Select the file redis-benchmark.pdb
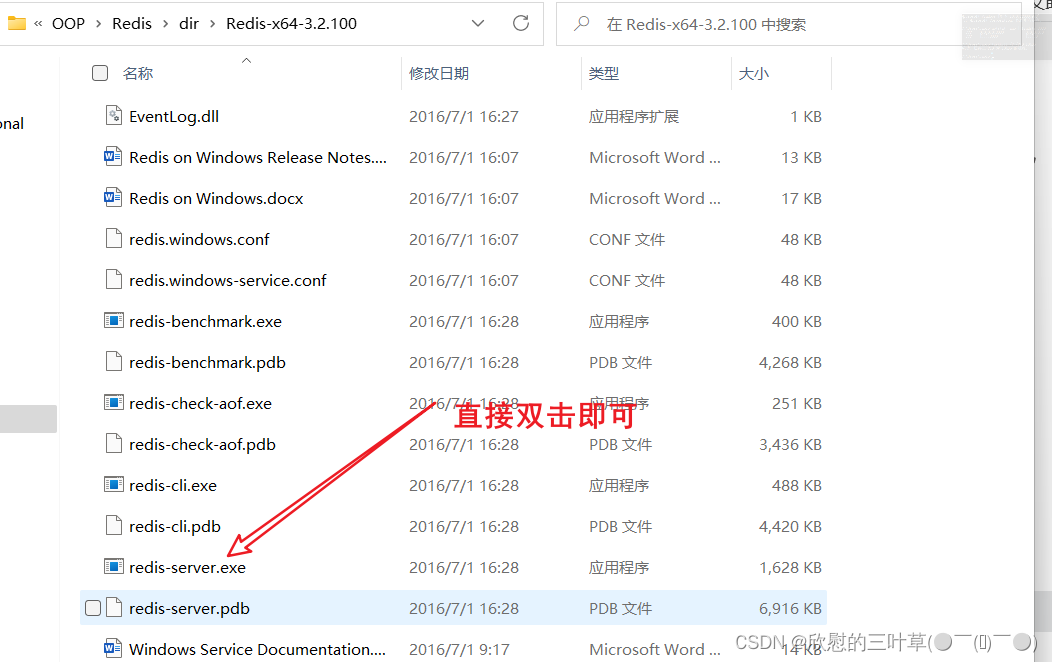Image resolution: width=1052 pixels, height=662 pixels. [207, 362]
